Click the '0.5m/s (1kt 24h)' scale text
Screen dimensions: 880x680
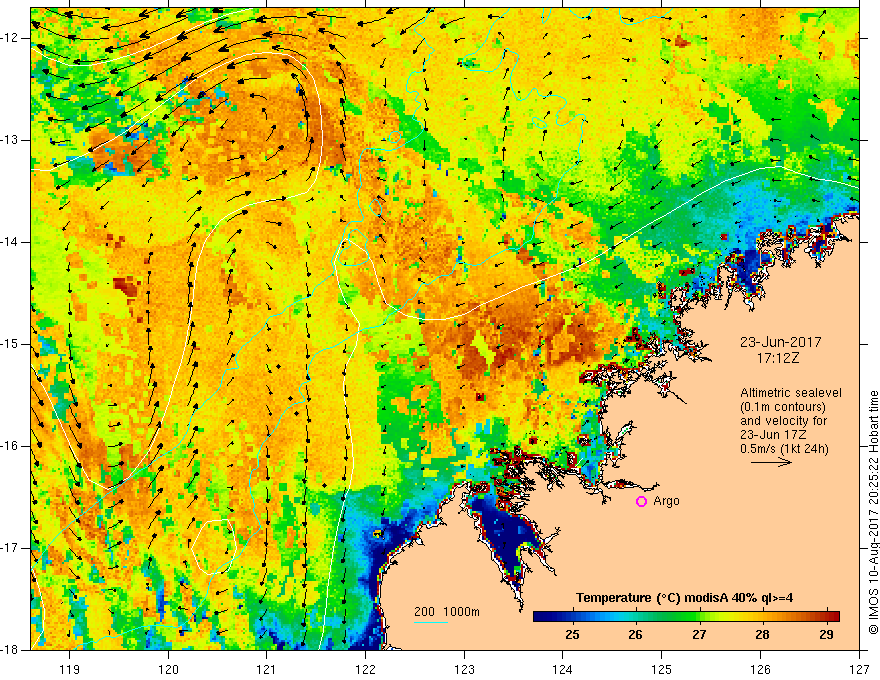pyautogui.click(x=784, y=449)
